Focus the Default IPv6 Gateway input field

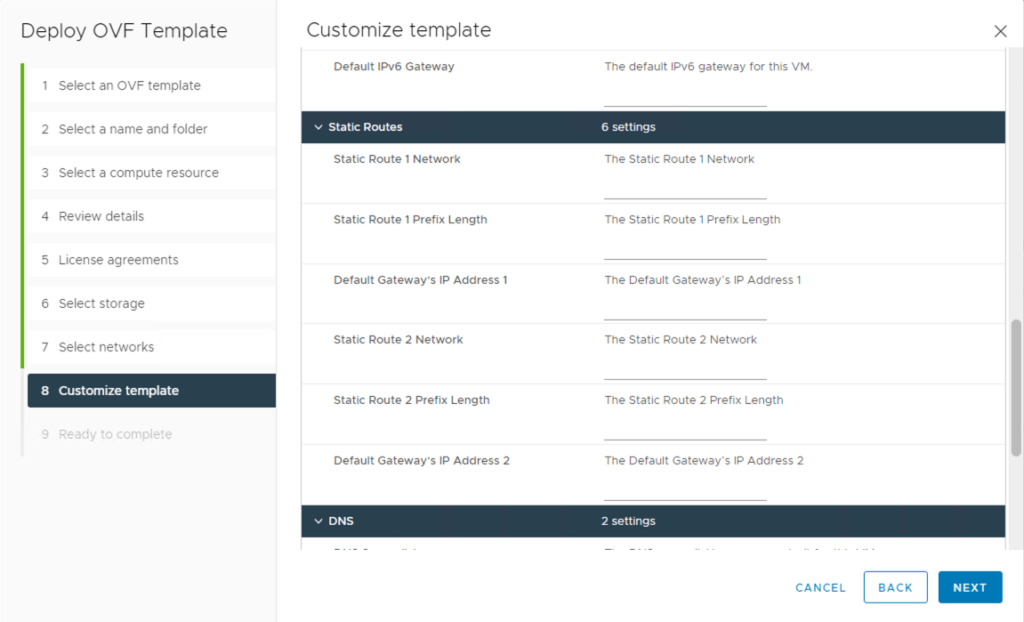pos(685,96)
